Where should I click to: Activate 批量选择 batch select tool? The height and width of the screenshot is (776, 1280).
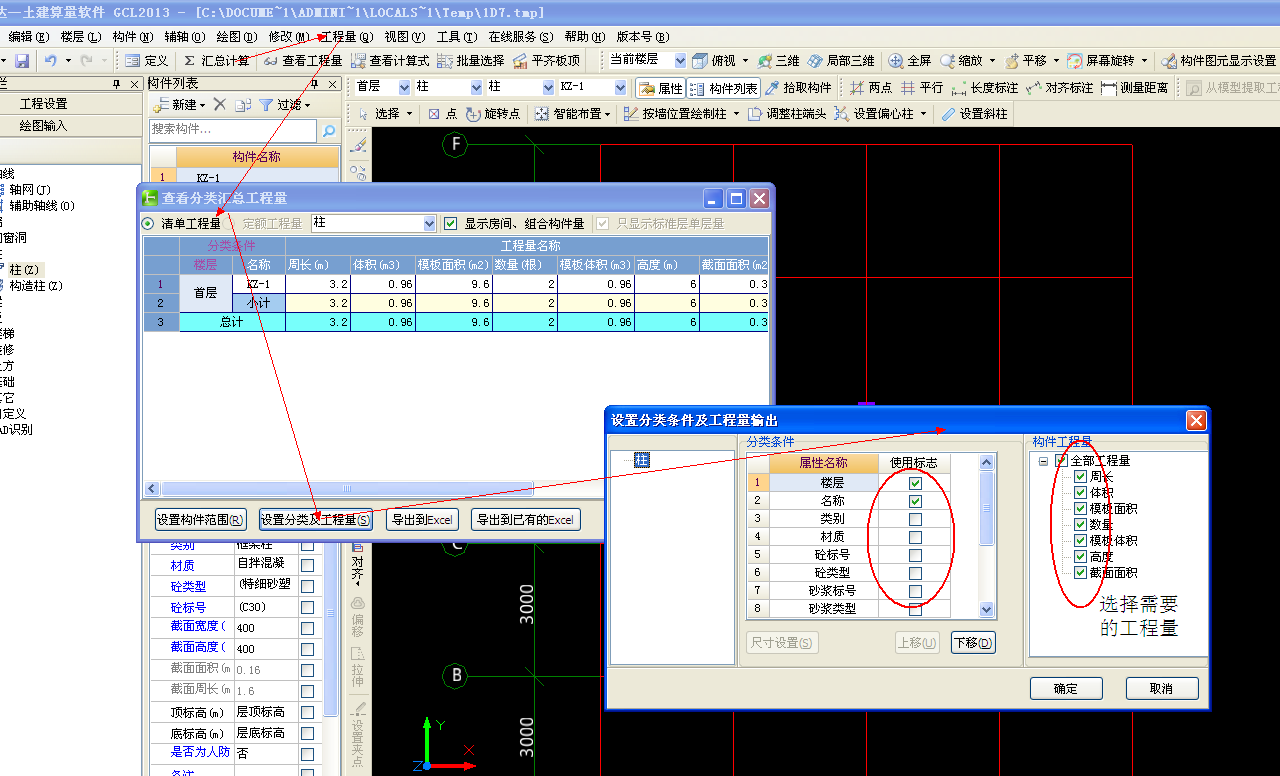pos(470,61)
